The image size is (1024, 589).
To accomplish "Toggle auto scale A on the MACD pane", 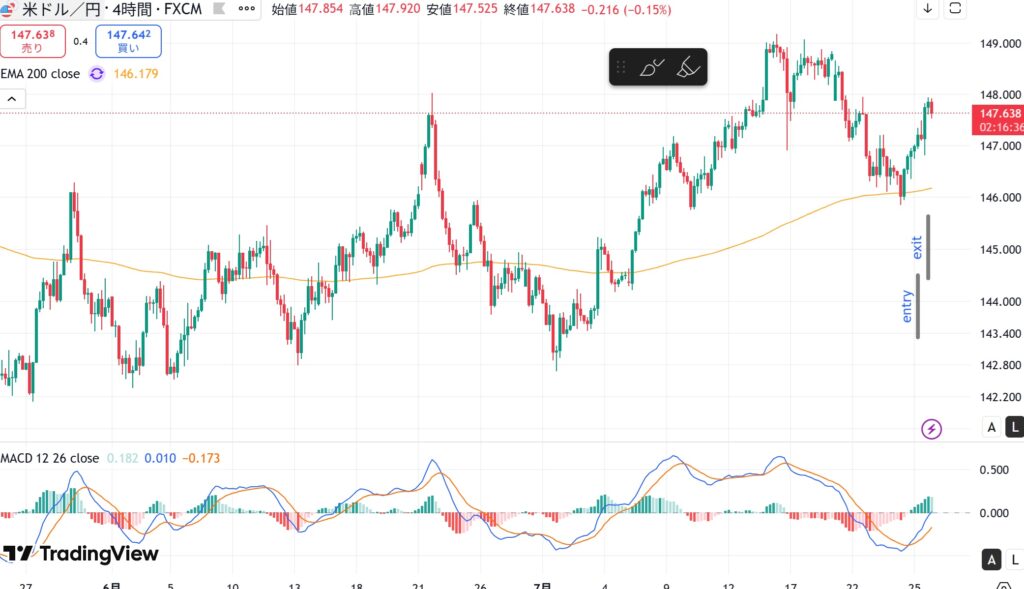I will 991,560.
